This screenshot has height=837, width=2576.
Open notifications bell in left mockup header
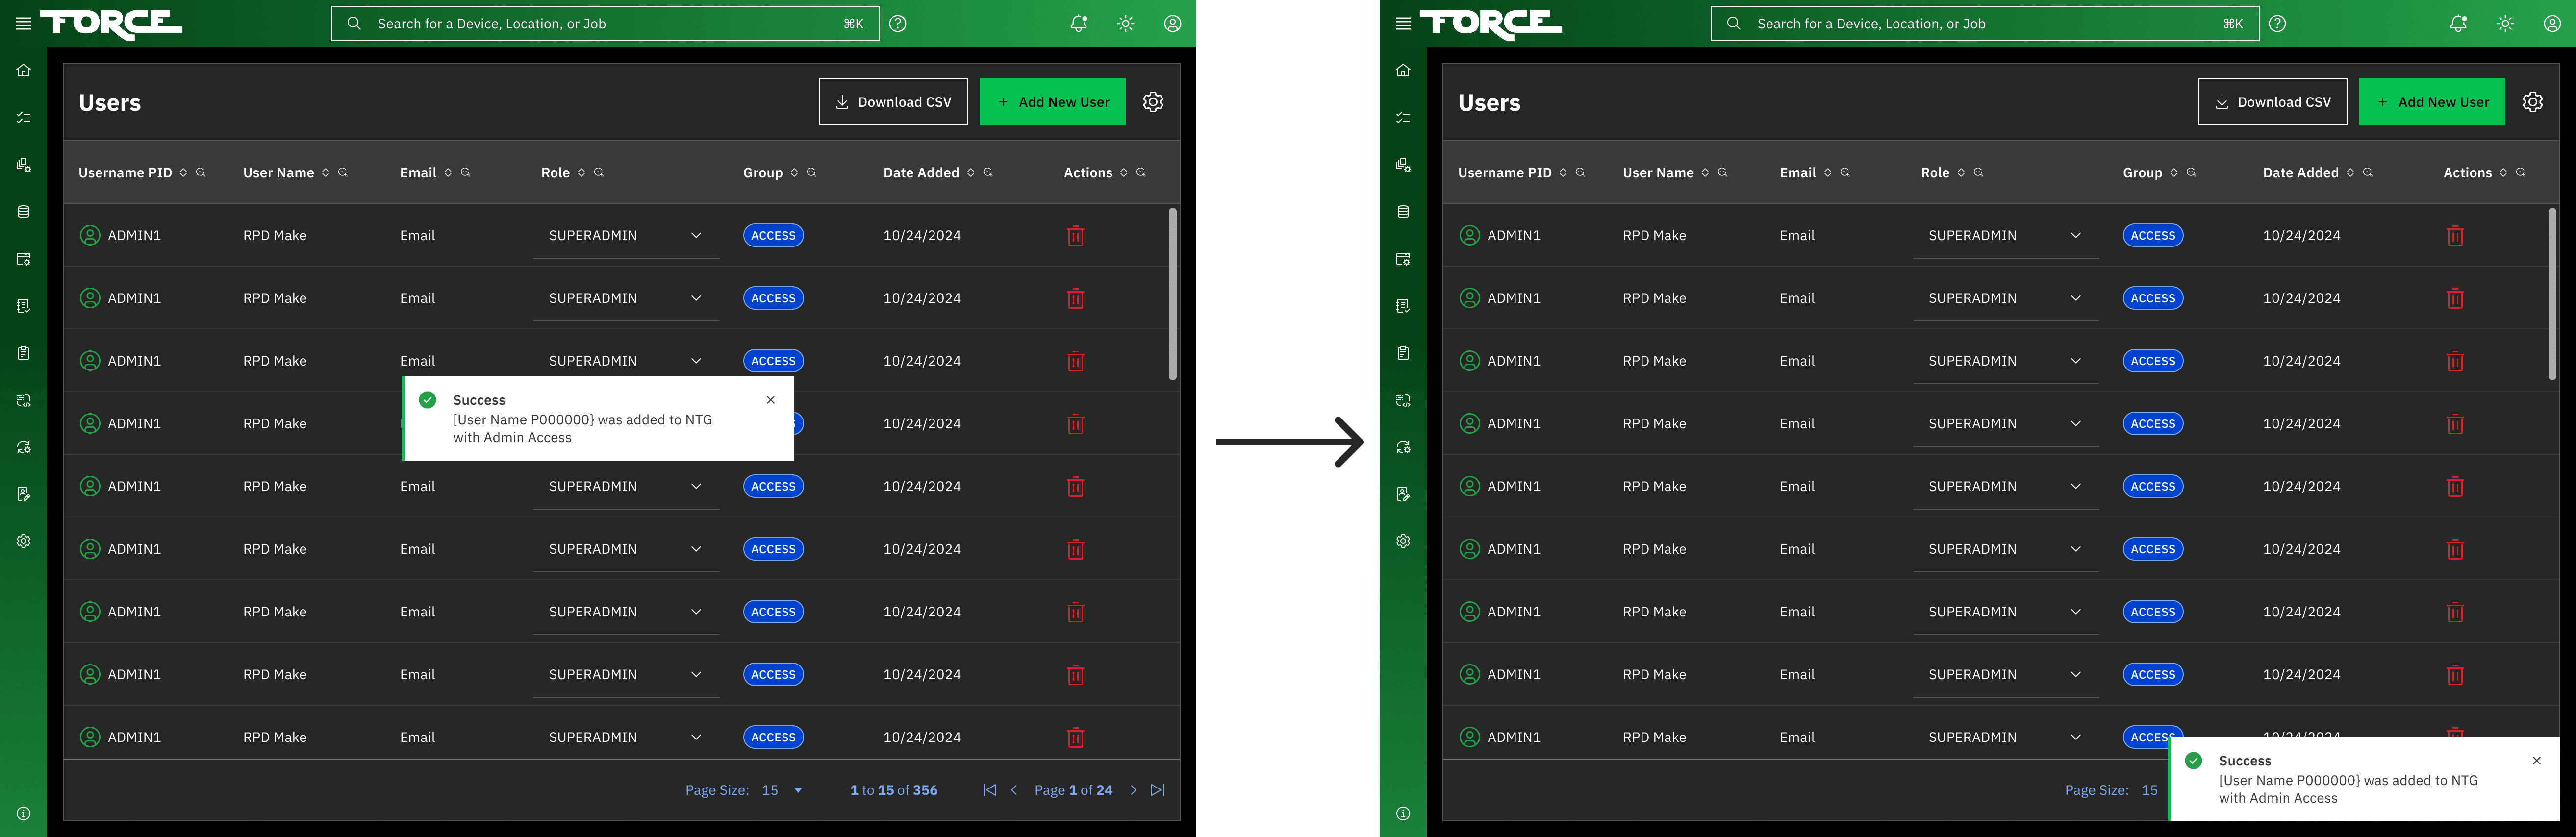pos(1078,23)
